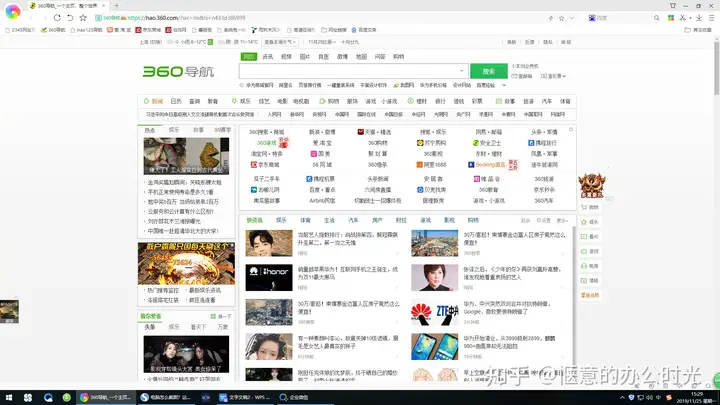Open the 携程旅行 site link
This screenshot has height=405, width=720.
(542, 143)
